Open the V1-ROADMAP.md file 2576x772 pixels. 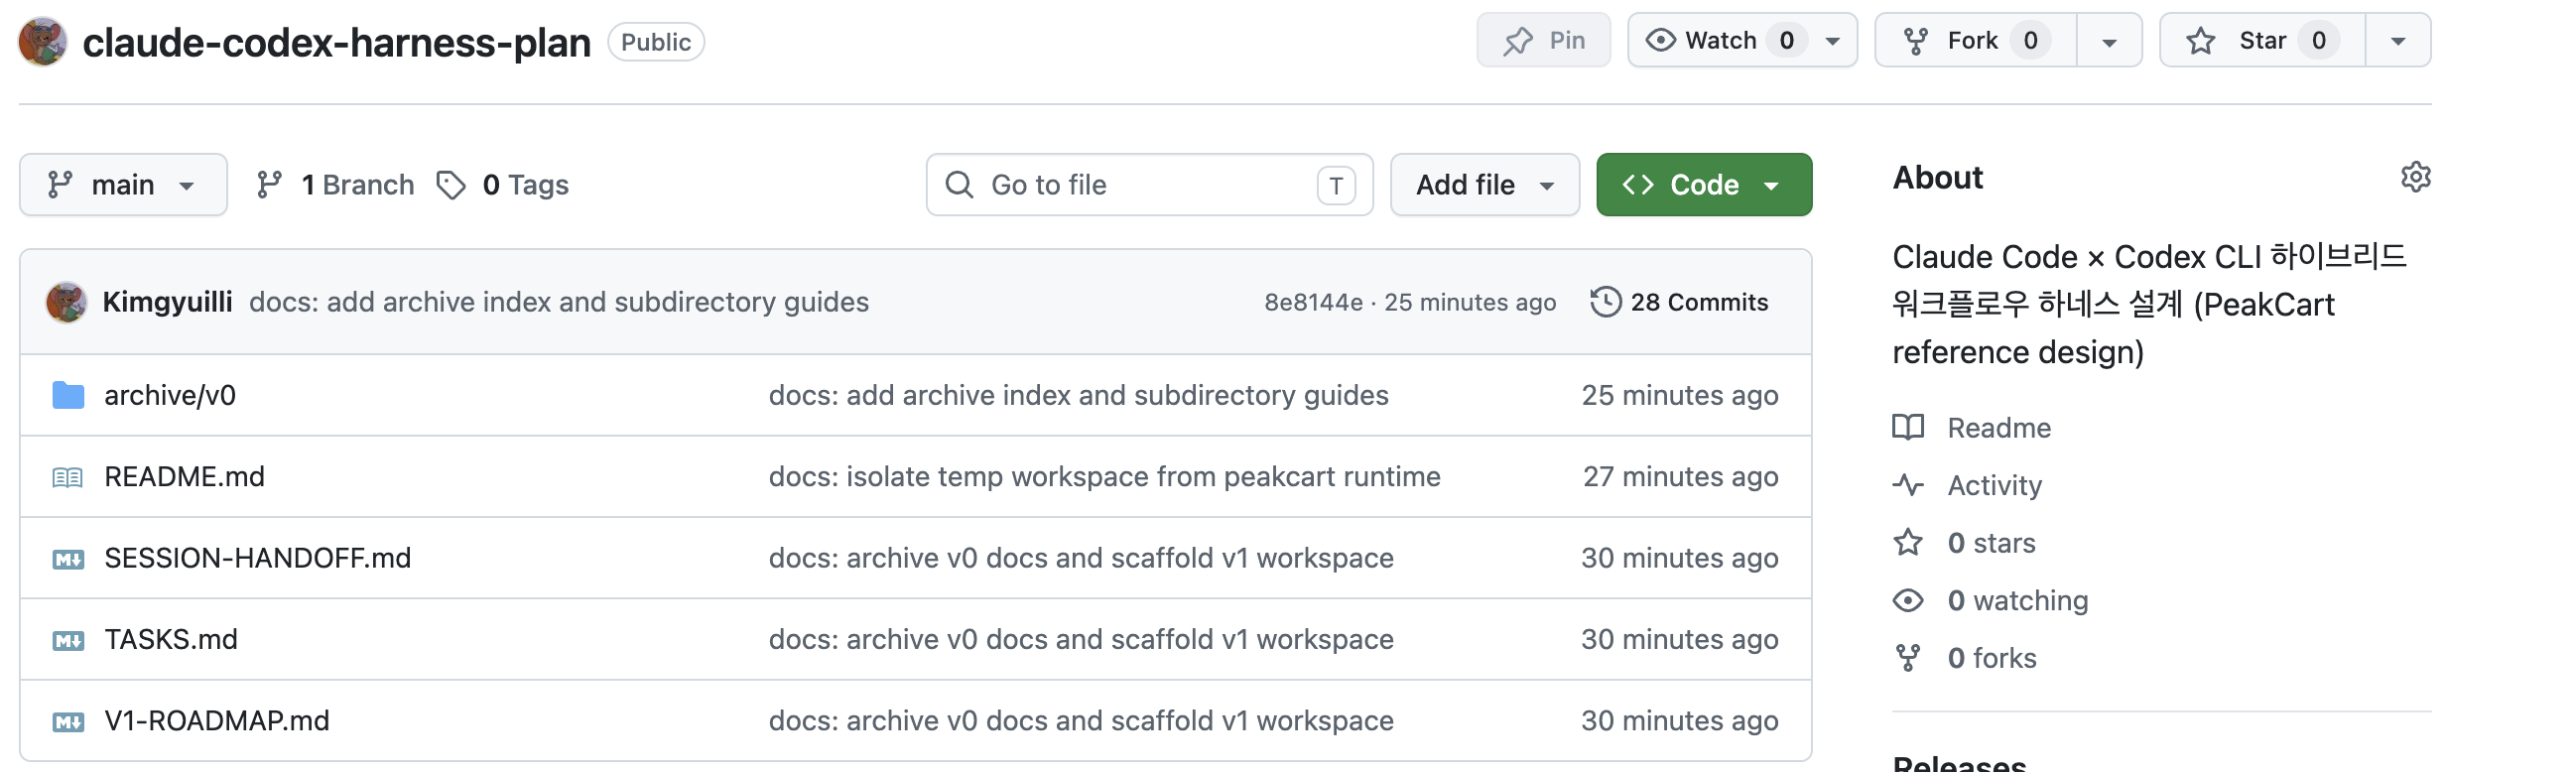[217, 721]
